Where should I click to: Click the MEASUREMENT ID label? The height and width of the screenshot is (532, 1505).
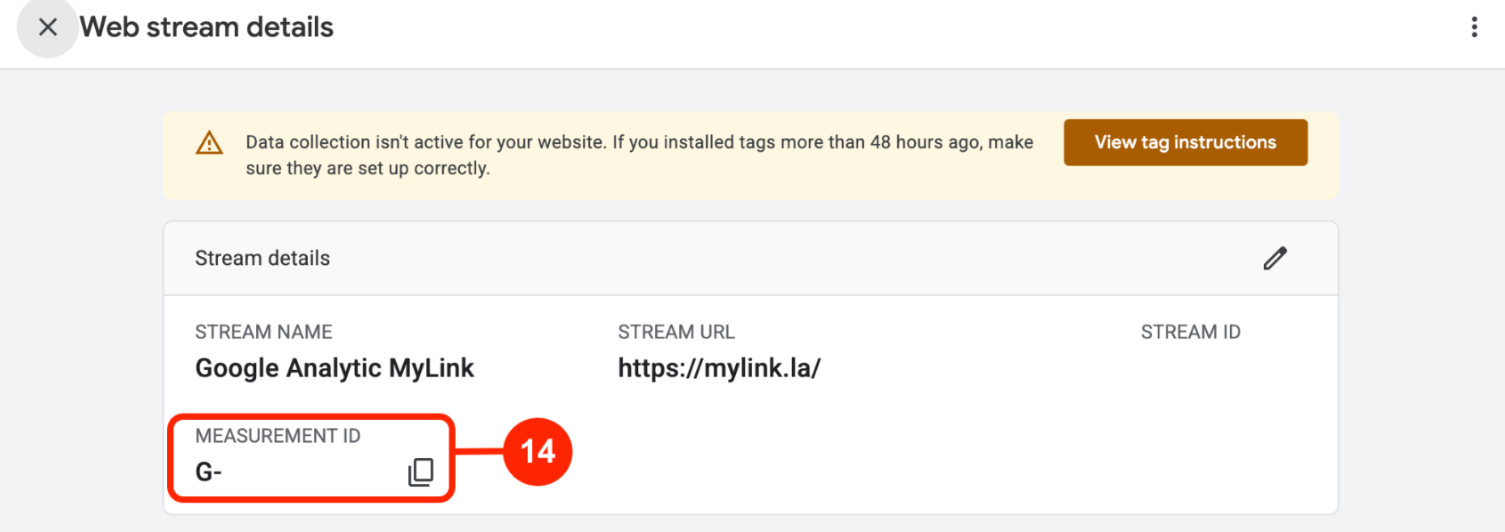tap(278, 436)
